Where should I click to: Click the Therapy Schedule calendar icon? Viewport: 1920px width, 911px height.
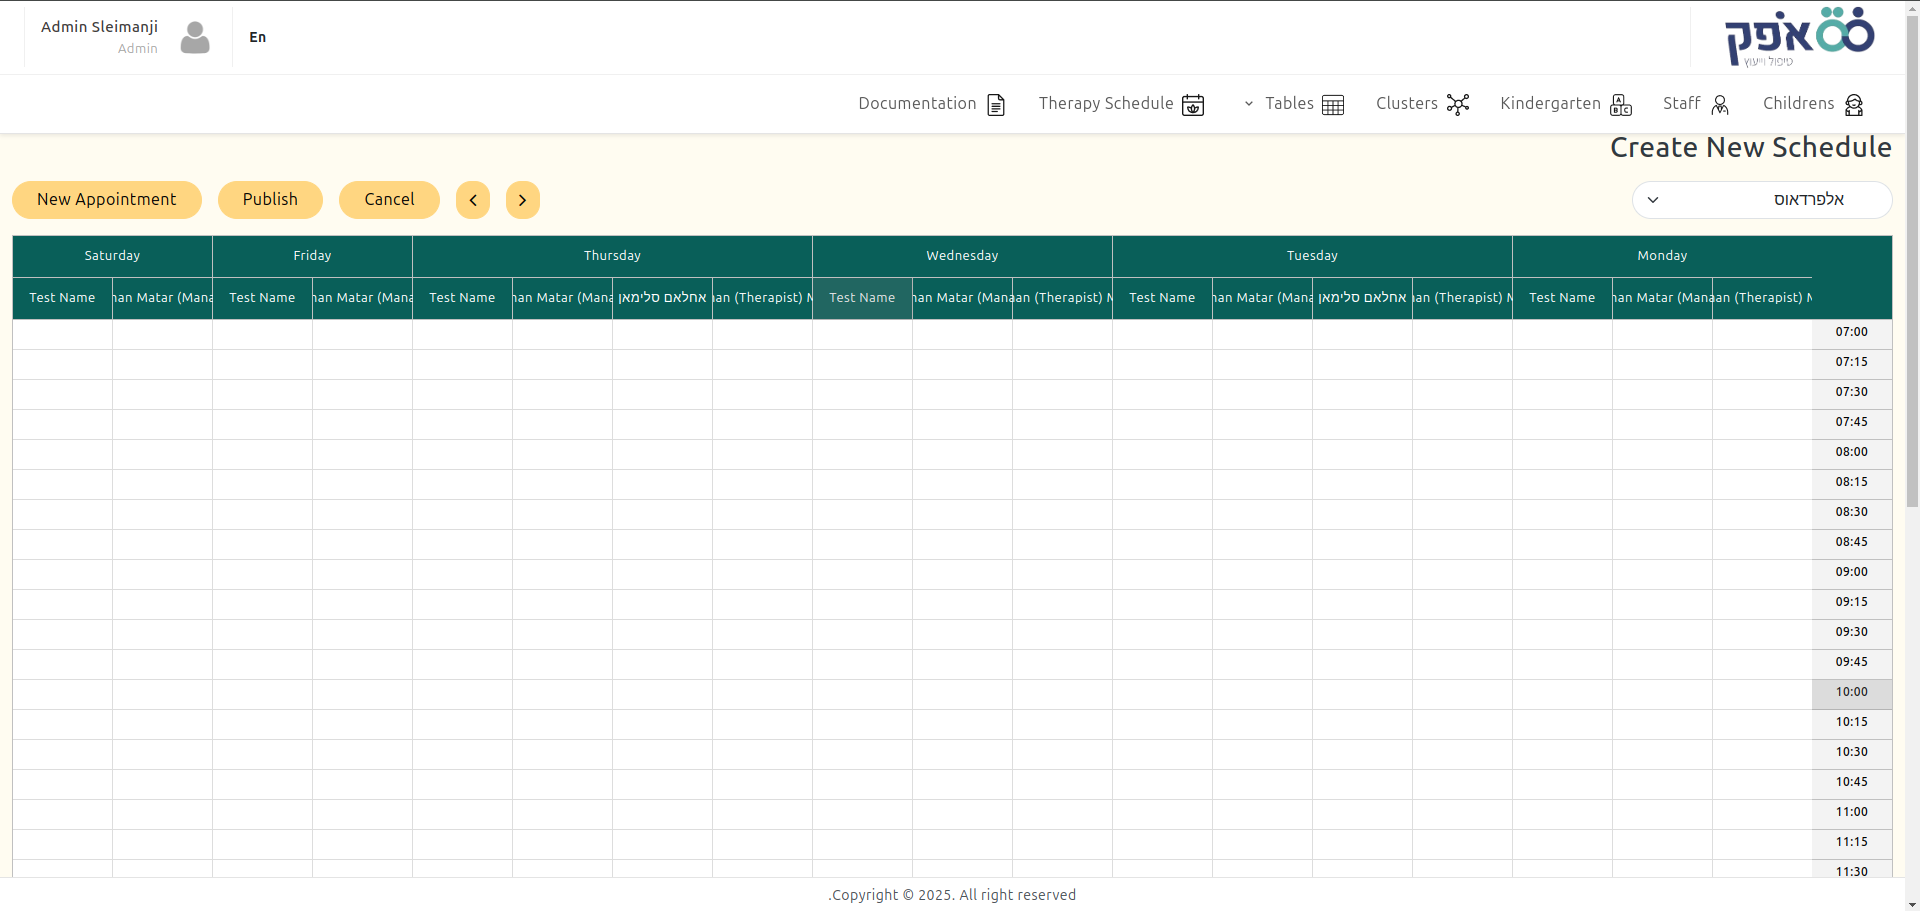coord(1193,105)
